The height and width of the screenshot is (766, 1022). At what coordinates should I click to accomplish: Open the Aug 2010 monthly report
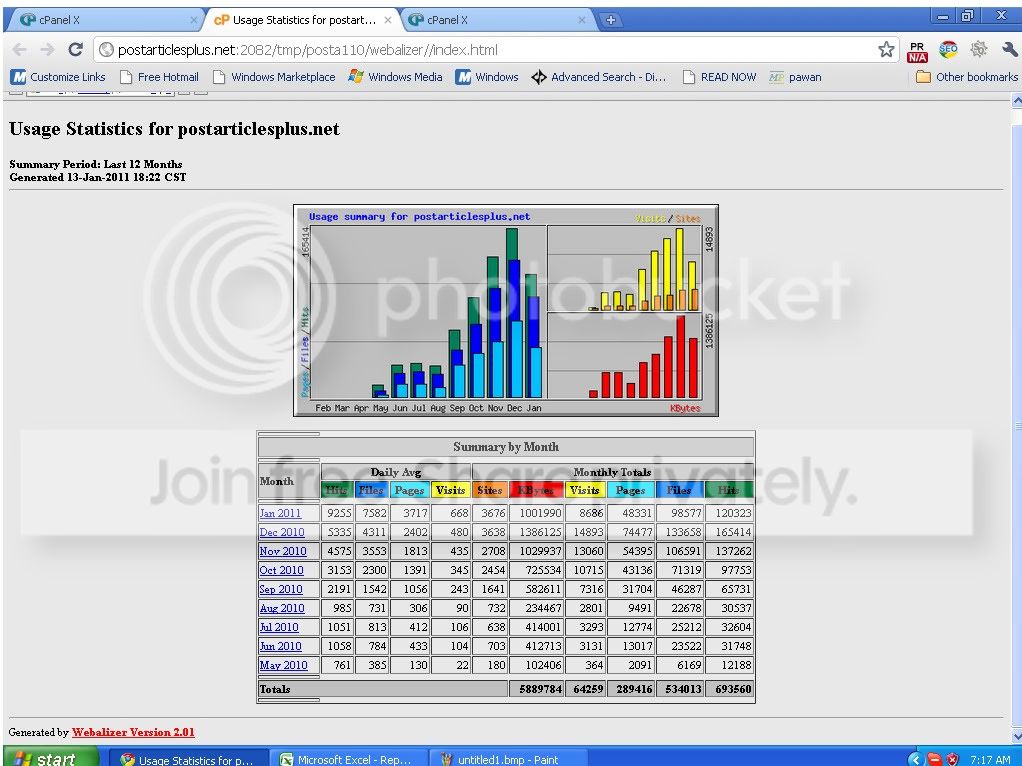[282, 608]
